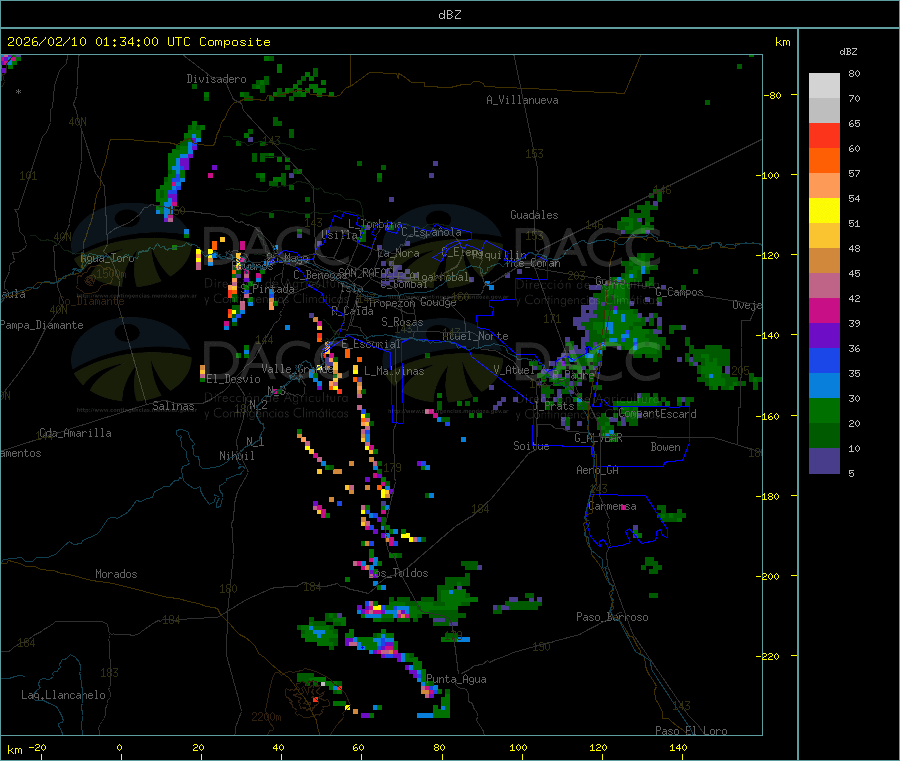Click the S_Rosas map label
Screen dimensions: 900x761
[402, 322]
